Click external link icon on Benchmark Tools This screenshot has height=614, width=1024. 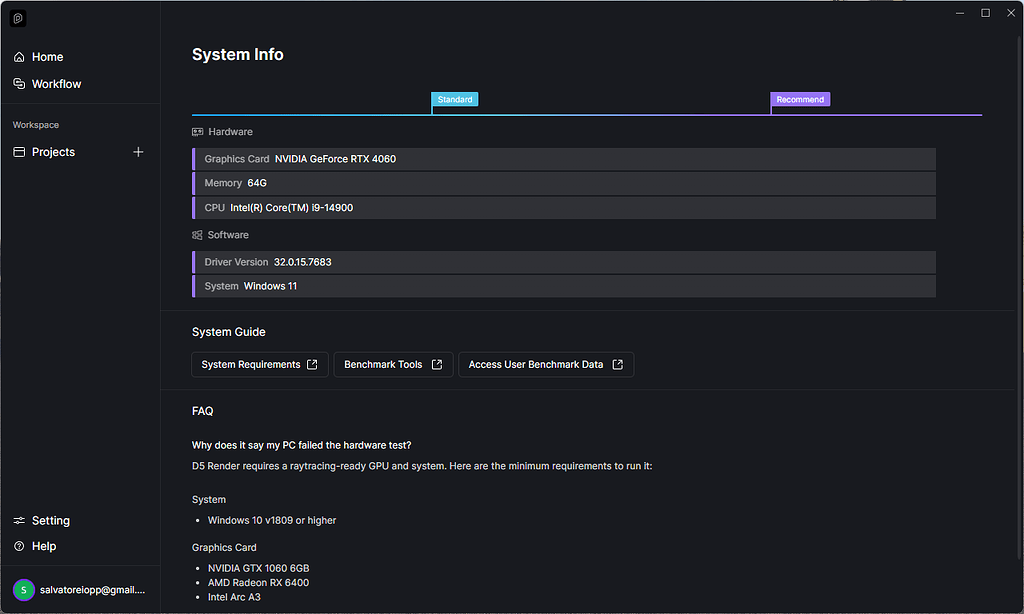point(437,364)
